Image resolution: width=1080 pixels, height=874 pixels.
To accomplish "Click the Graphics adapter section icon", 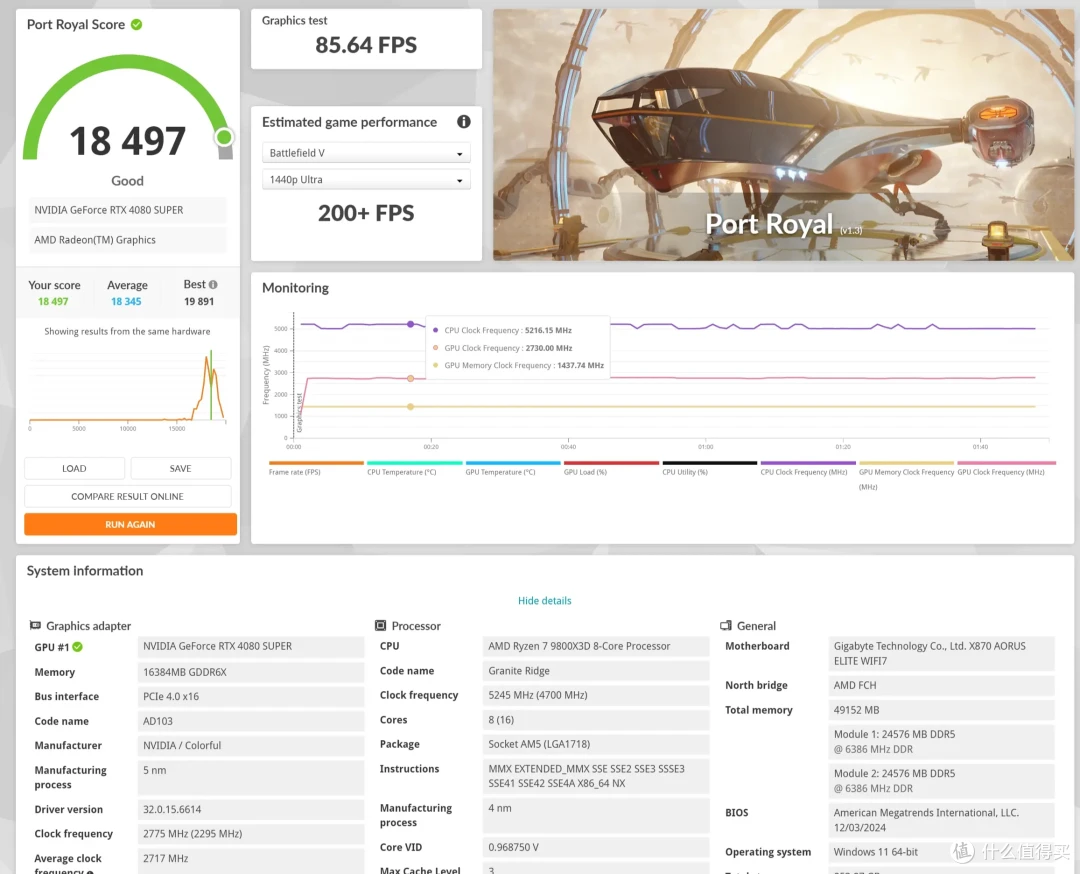I will (35, 625).
